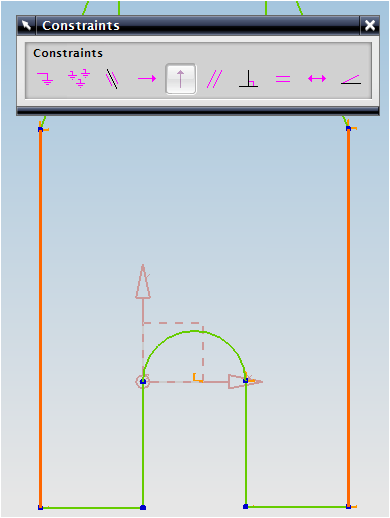This screenshot has width=390, height=518.
Task: Select the left orange vertical line
Action: (41, 318)
